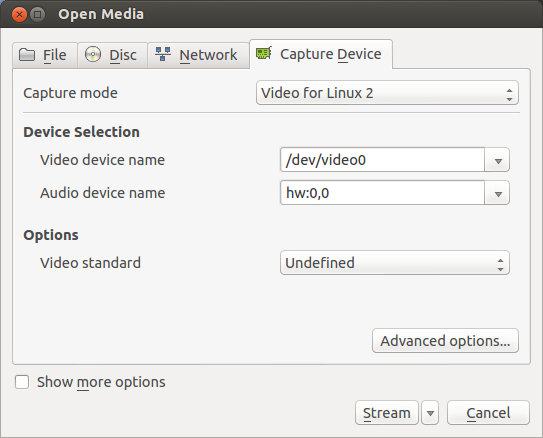Switch to the File tab
The width and height of the screenshot is (543, 438).
[45, 55]
